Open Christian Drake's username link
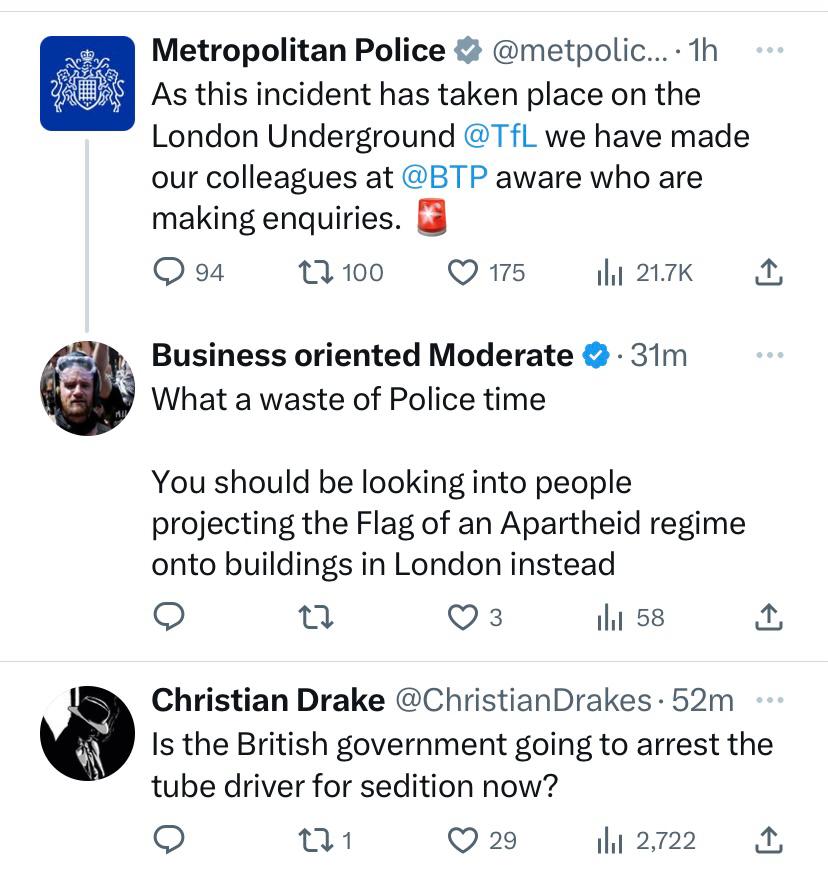 pos(524,700)
